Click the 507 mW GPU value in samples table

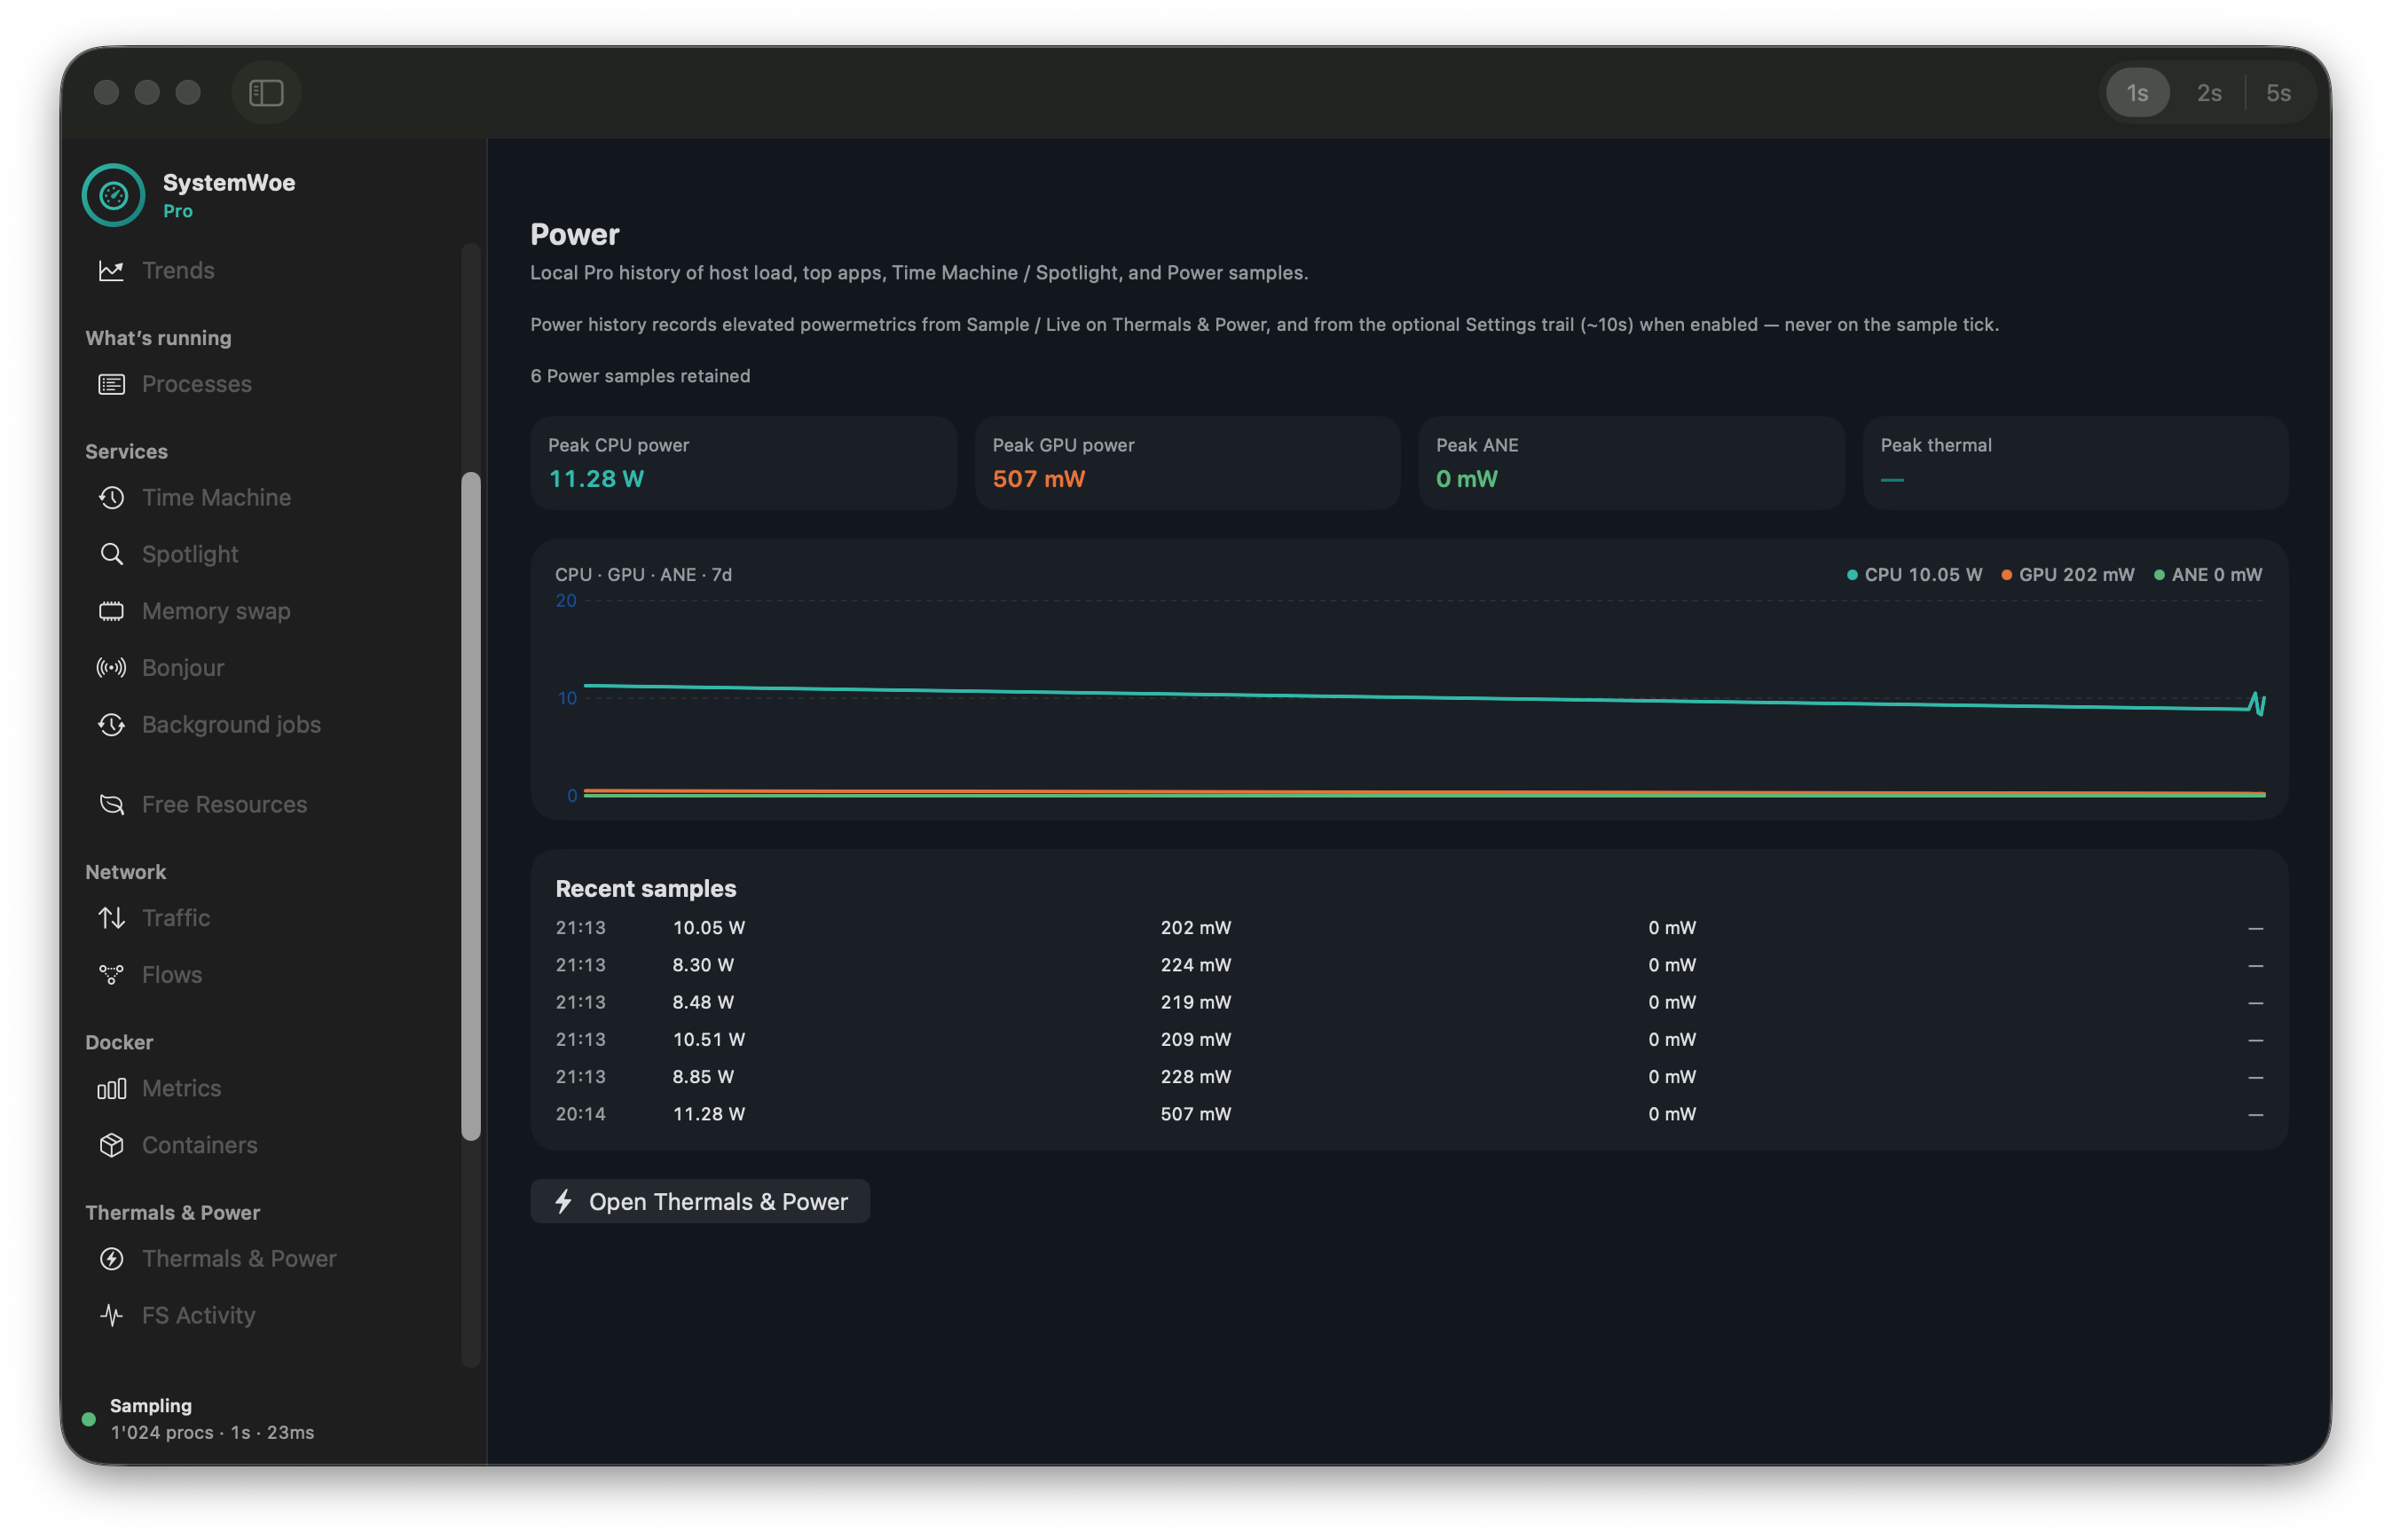[x=1196, y=1114]
